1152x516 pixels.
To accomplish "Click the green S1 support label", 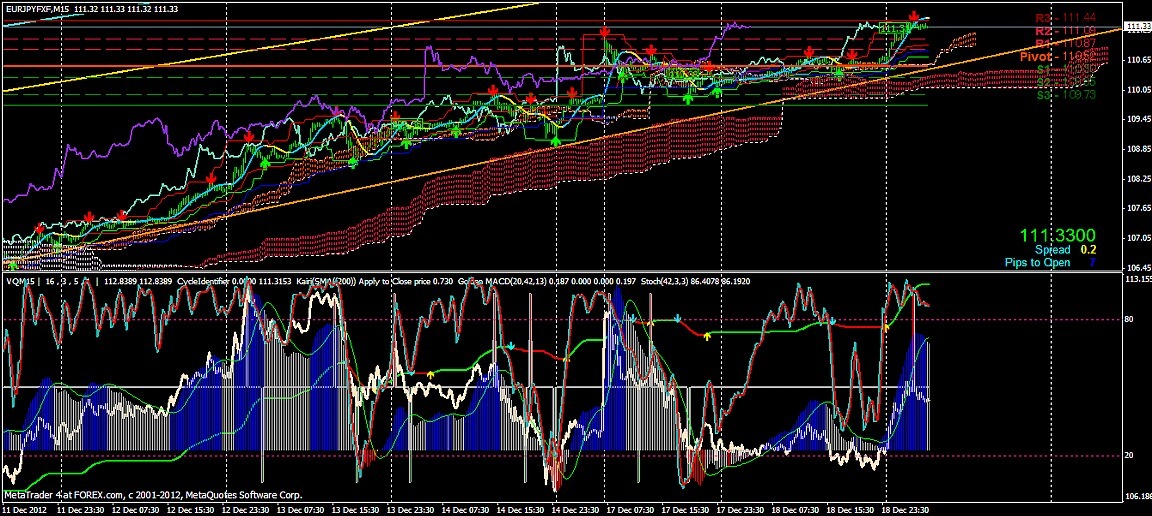I will [x=1067, y=69].
